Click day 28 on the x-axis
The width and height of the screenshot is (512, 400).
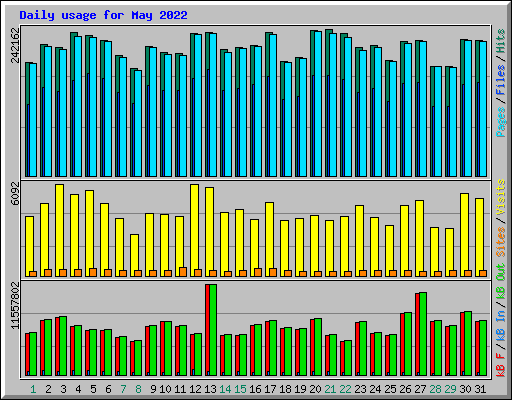click(435, 389)
